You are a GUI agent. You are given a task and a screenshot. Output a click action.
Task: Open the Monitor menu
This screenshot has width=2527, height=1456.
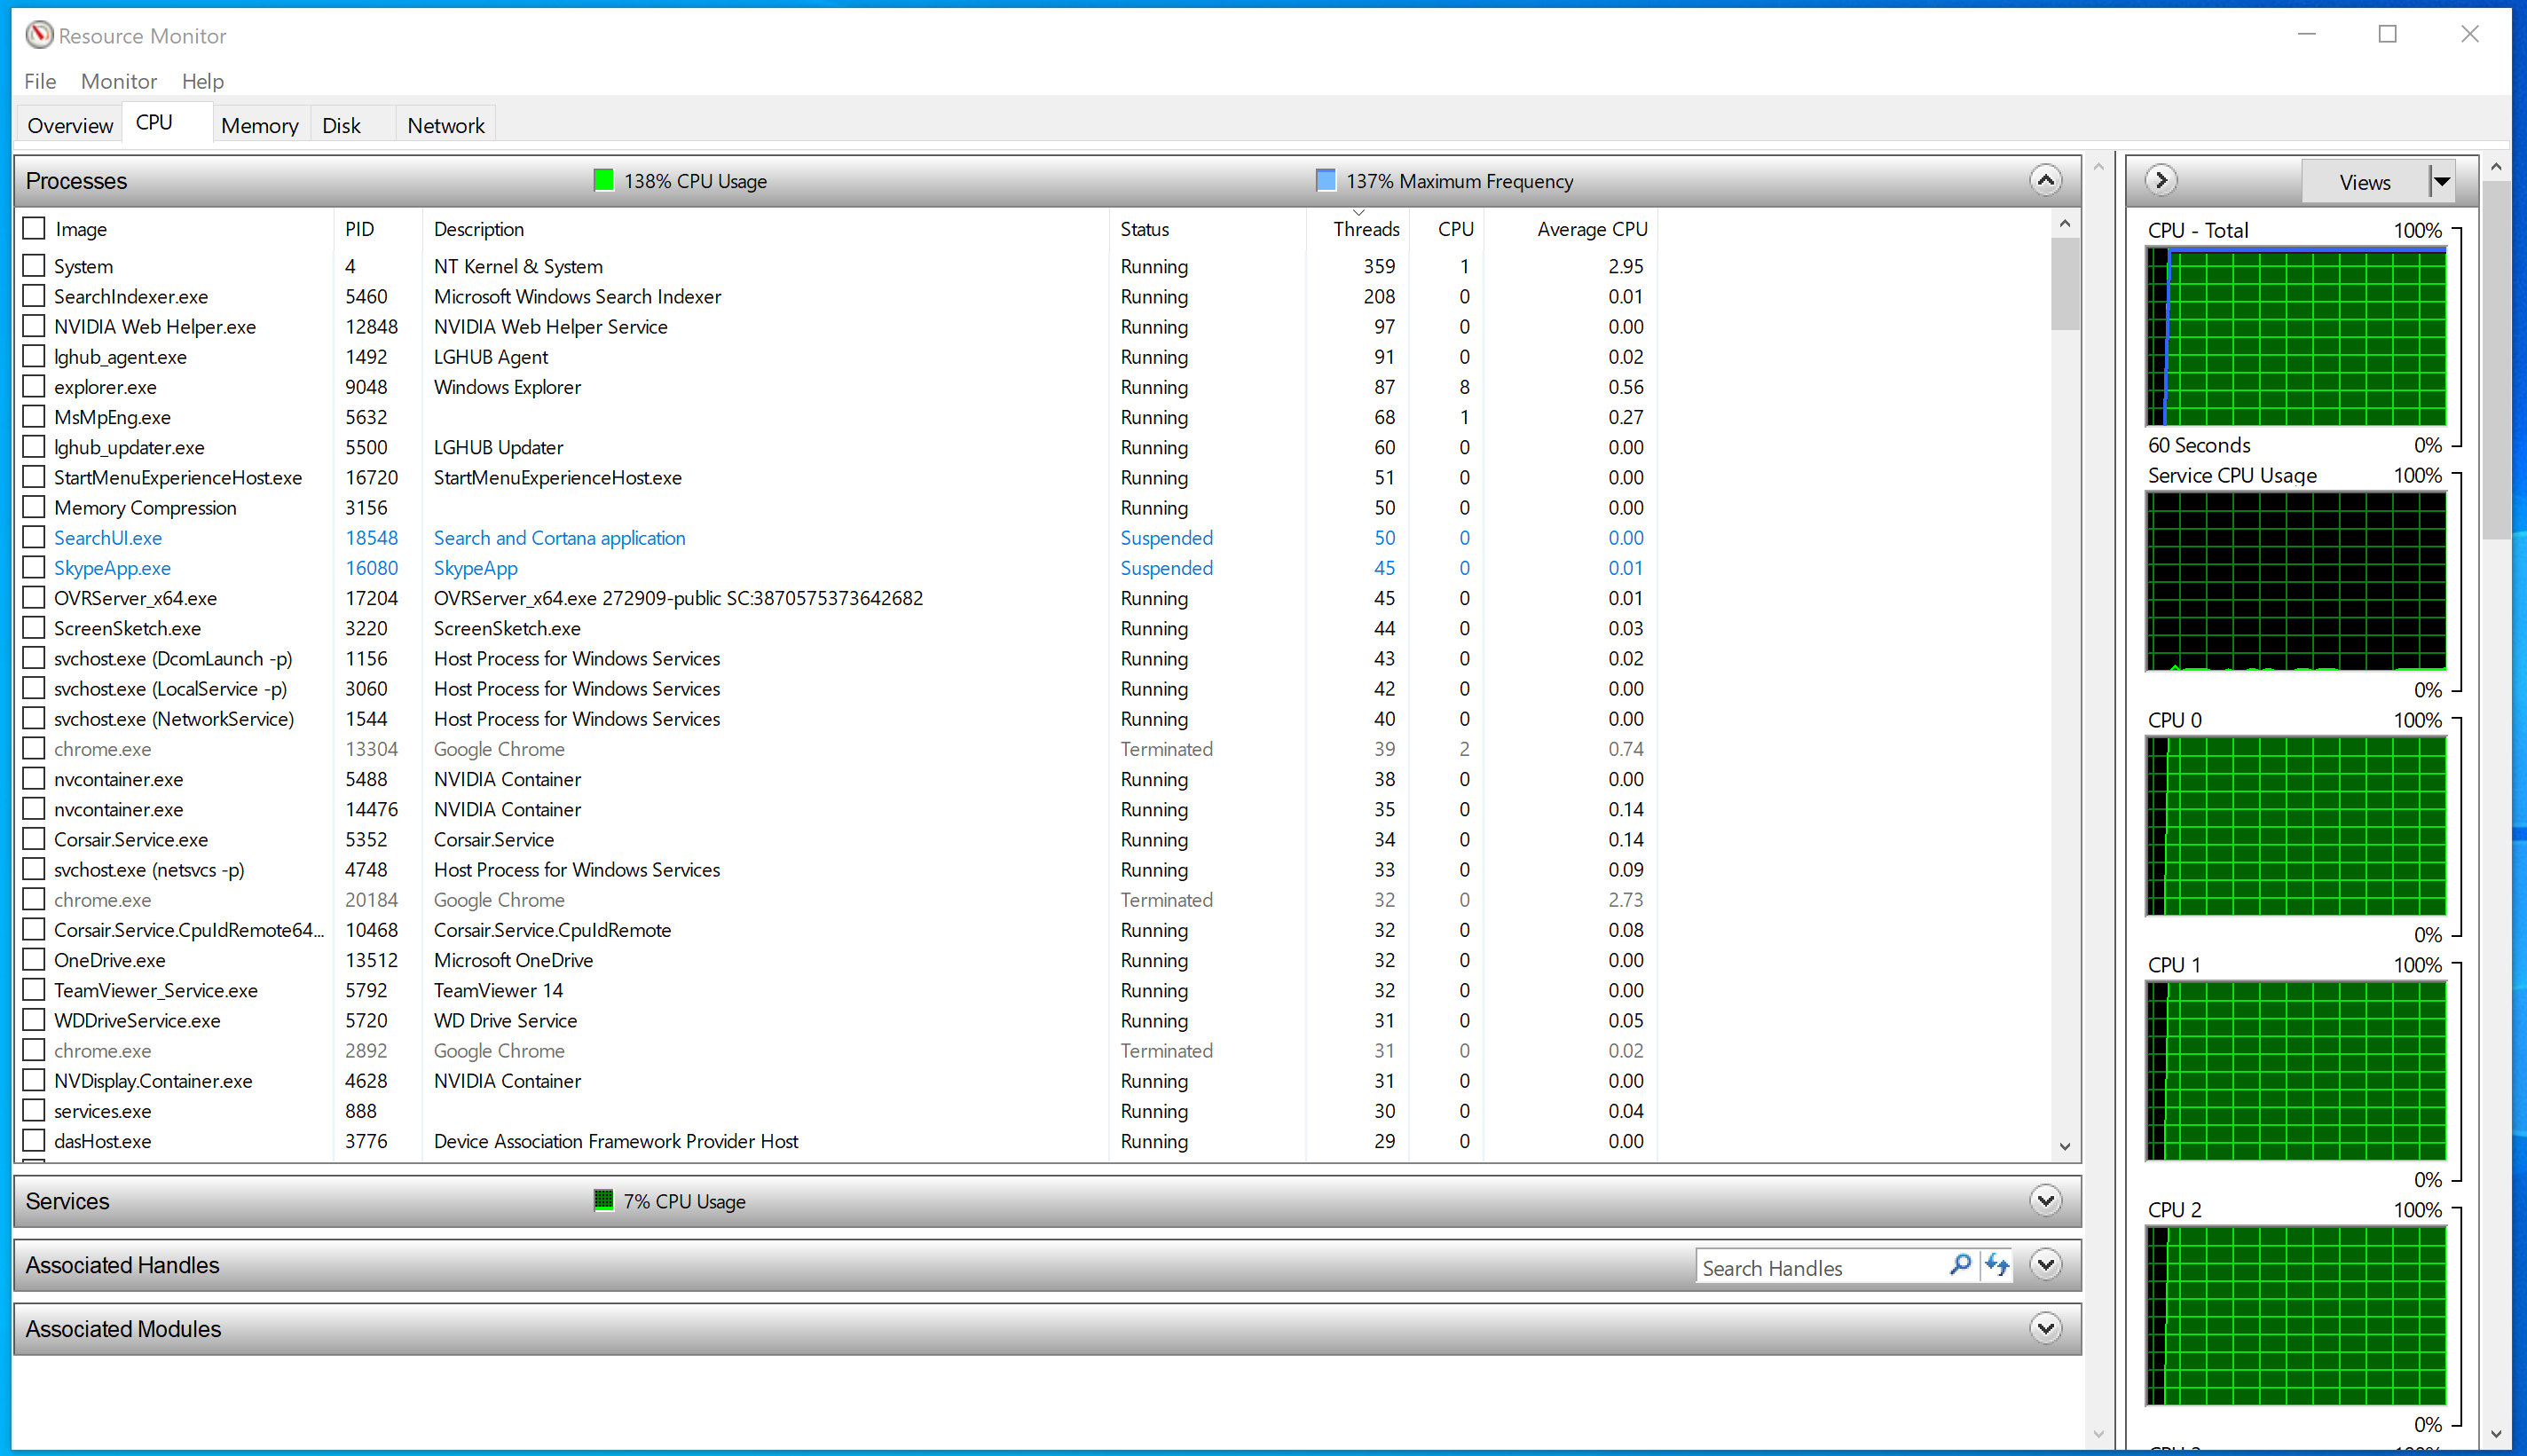click(119, 81)
